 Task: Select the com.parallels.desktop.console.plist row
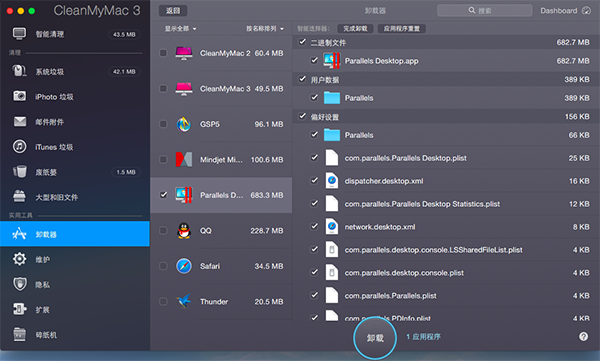[446, 273]
